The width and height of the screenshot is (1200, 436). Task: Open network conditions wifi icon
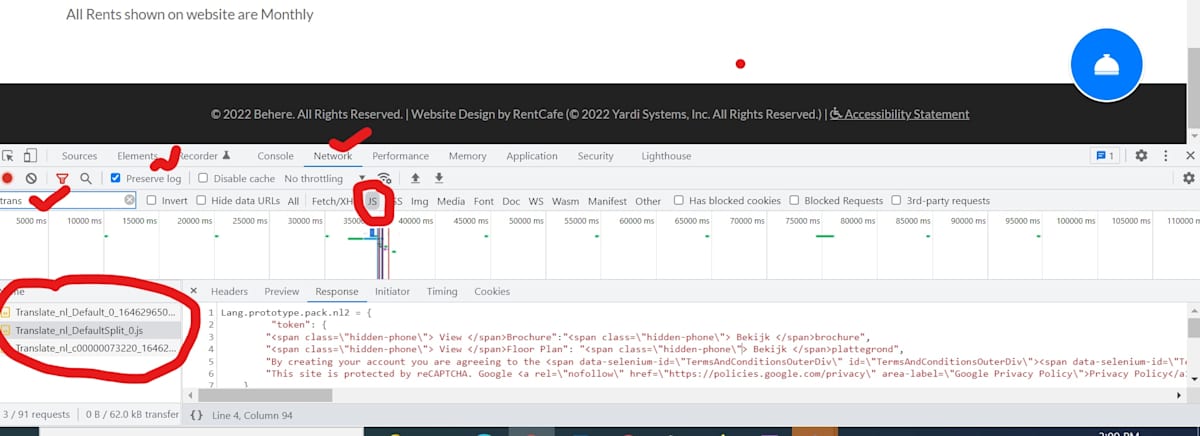click(x=383, y=178)
